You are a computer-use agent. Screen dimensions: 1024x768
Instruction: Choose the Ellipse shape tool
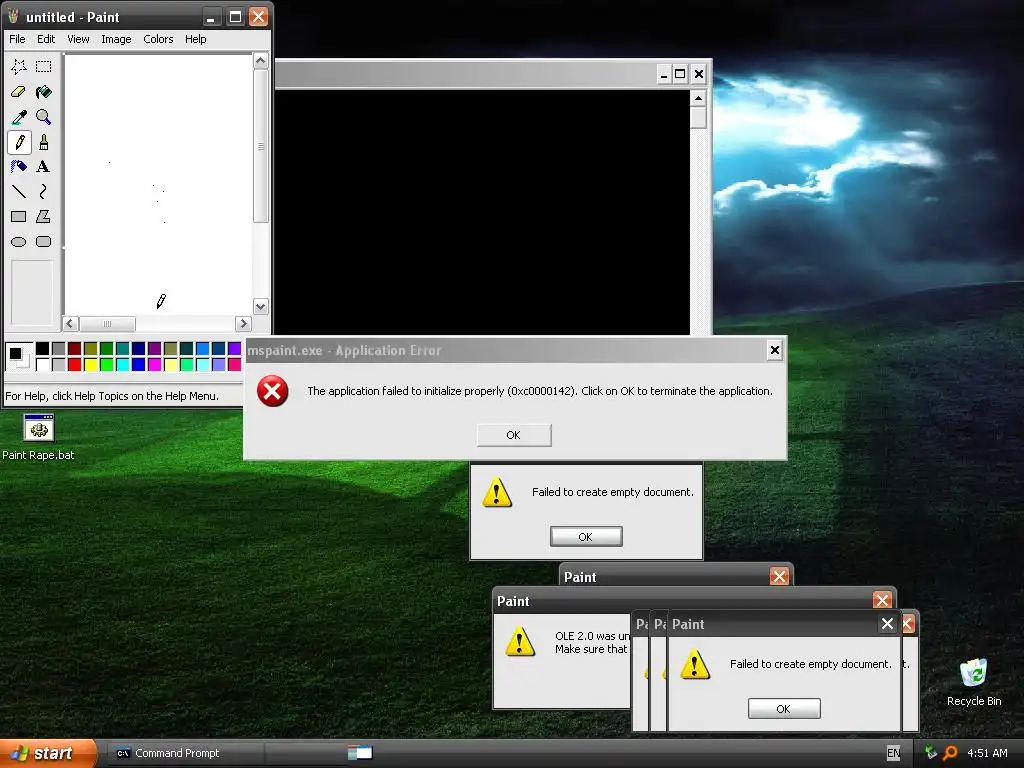pos(18,242)
